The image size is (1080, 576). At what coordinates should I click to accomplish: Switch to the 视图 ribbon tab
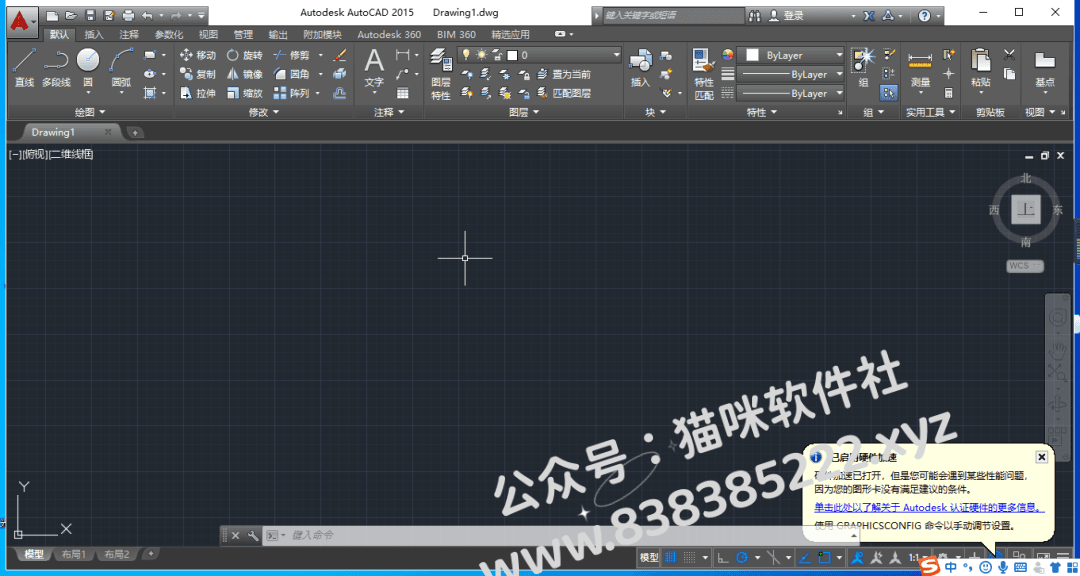[x=208, y=34]
